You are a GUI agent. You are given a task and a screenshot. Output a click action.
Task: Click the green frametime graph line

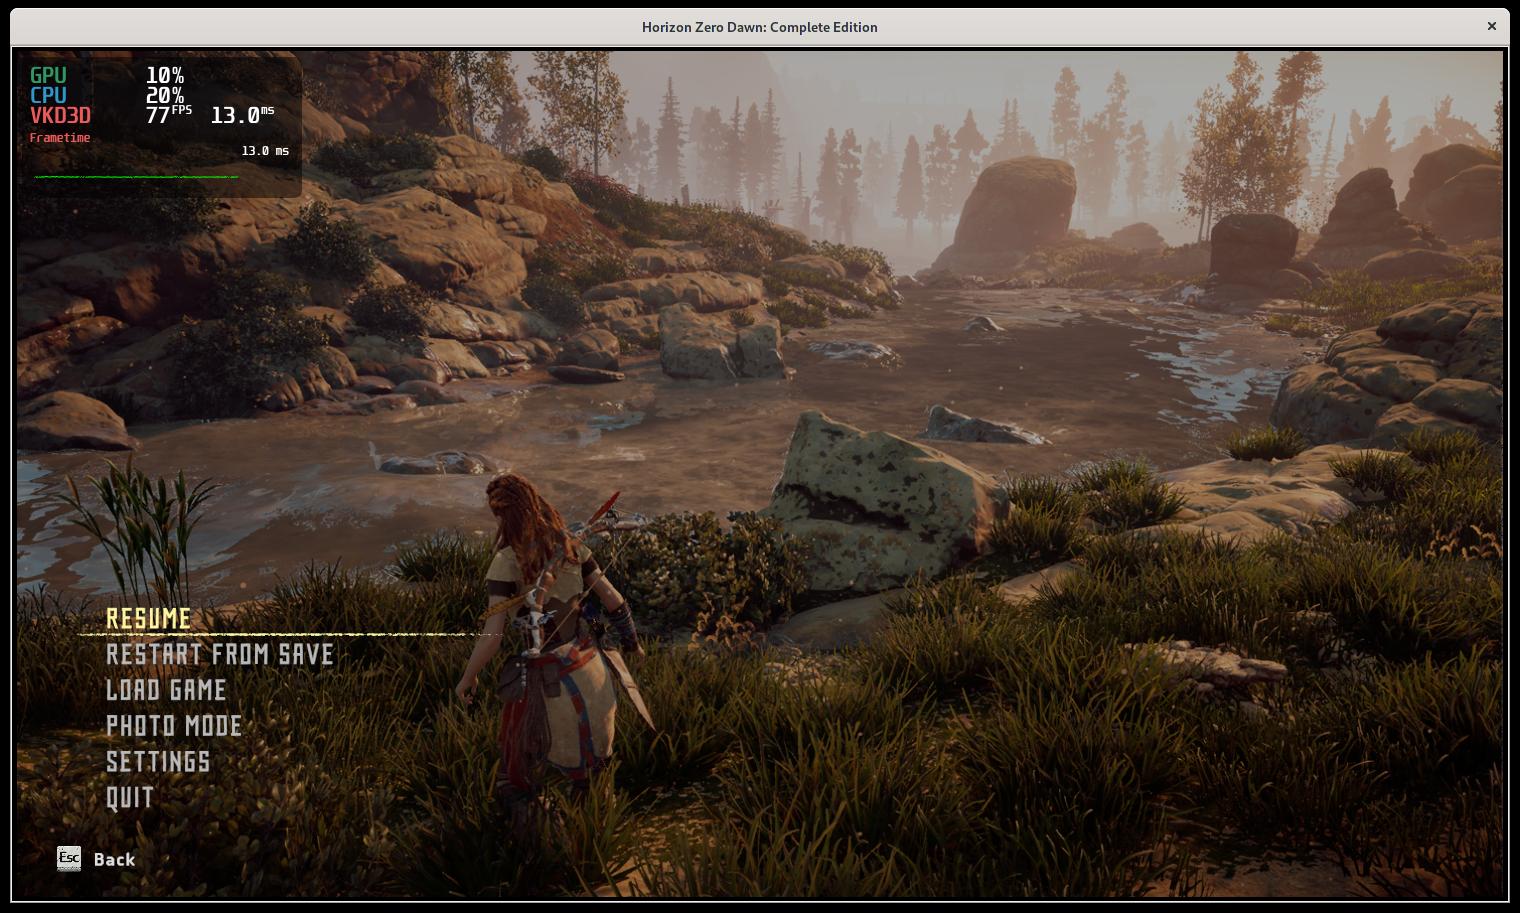coord(136,177)
